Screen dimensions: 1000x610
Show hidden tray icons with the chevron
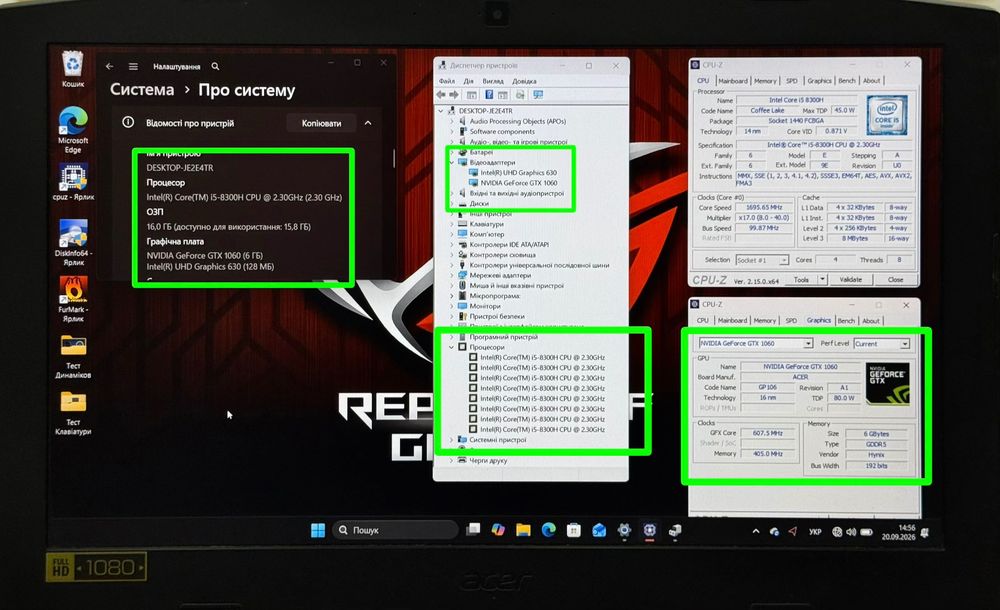click(x=756, y=531)
